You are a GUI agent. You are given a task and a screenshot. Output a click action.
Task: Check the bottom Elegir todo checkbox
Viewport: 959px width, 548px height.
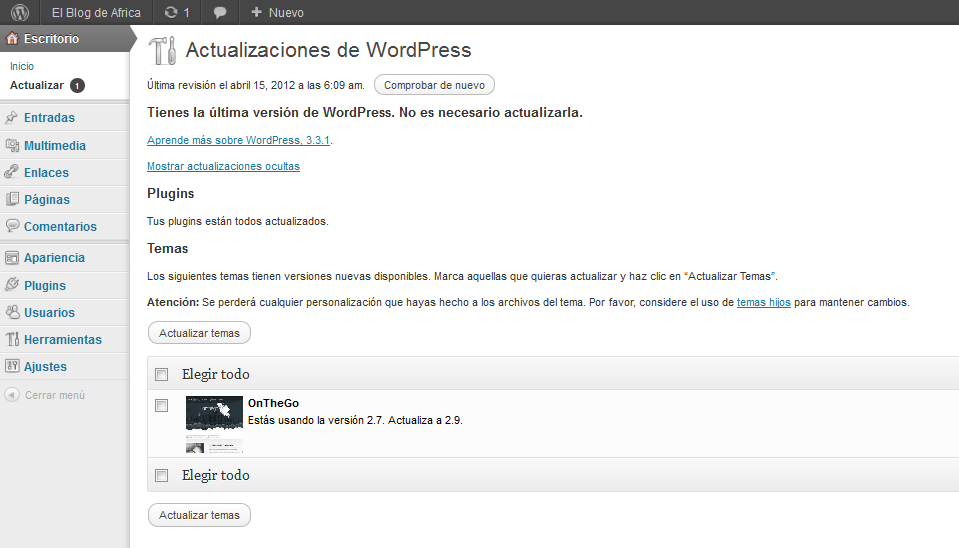click(161, 475)
